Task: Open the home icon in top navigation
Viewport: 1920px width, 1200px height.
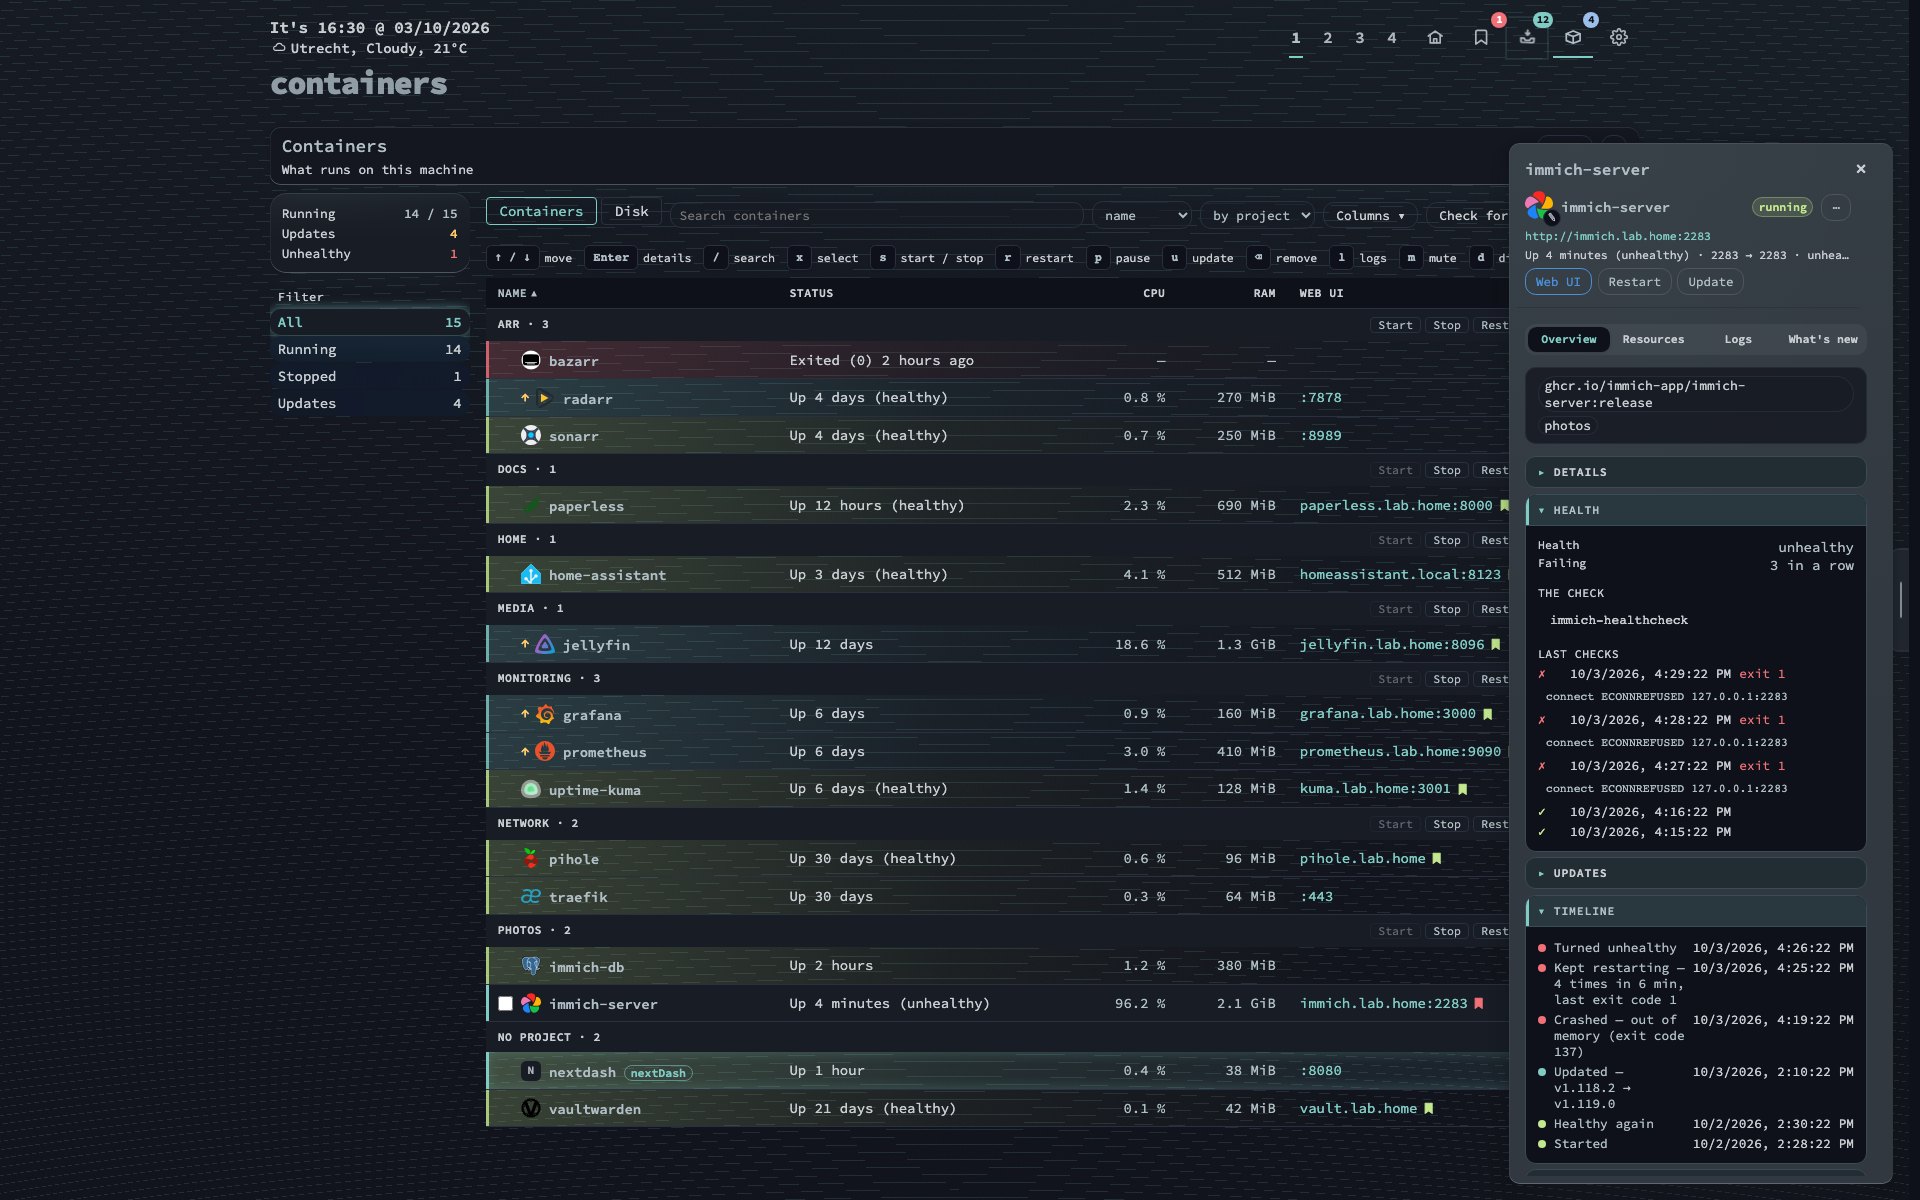Action: pyautogui.click(x=1435, y=37)
